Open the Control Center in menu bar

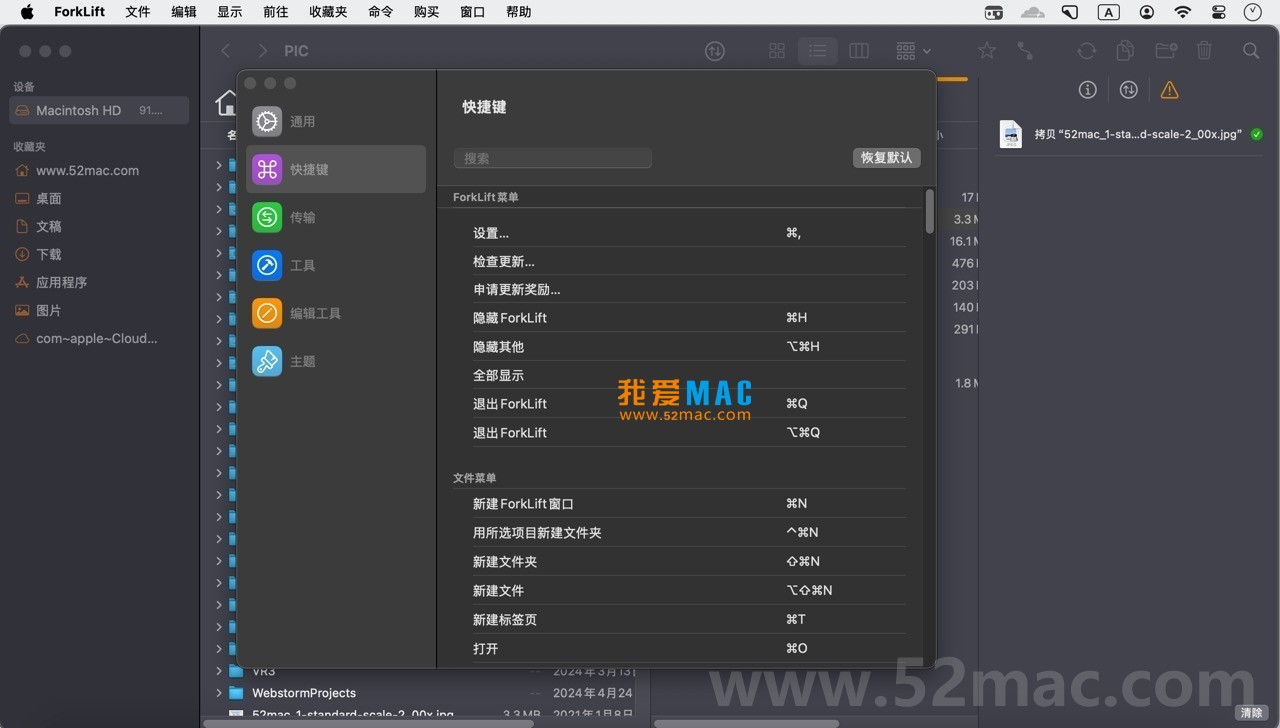[x=1218, y=12]
